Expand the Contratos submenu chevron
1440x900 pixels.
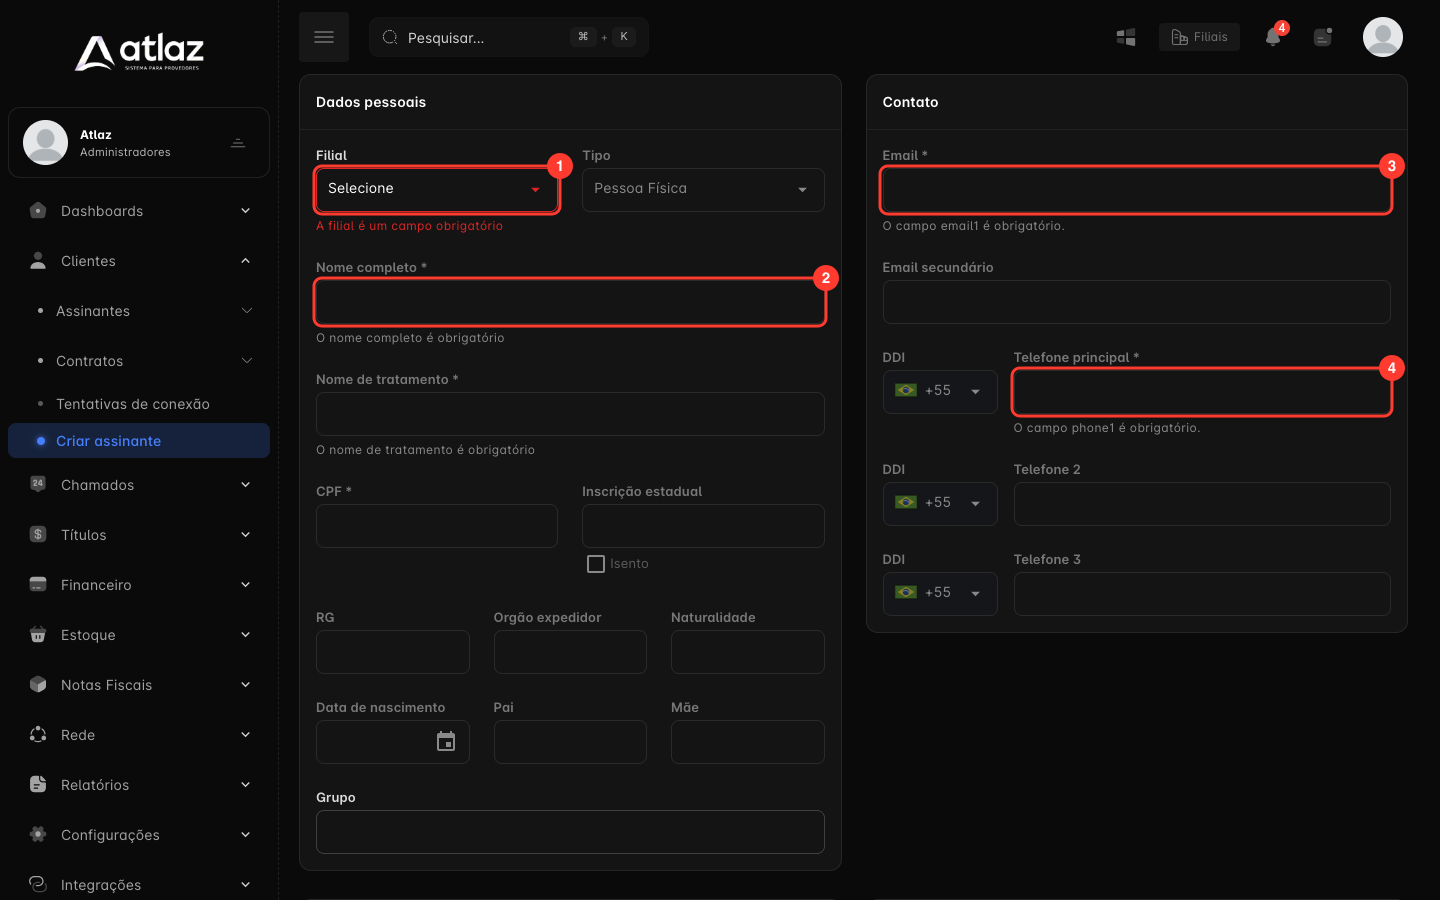[x=247, y=360]
